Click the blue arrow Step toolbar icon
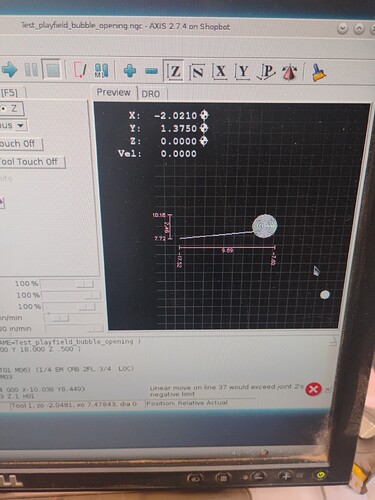Screen dimensions: 375x500 [x=9, y=69]
